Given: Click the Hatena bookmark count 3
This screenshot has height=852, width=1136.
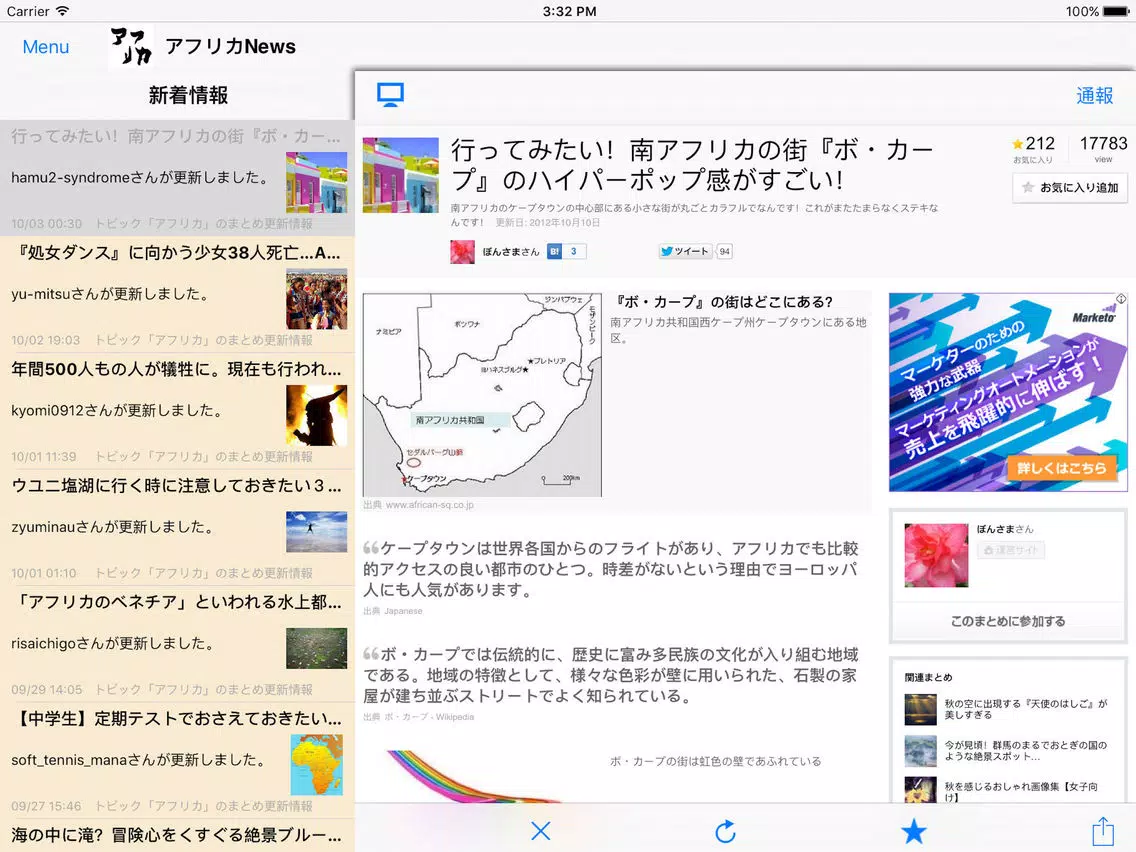Looking at the screenshot, I should [x=574, y=251].
